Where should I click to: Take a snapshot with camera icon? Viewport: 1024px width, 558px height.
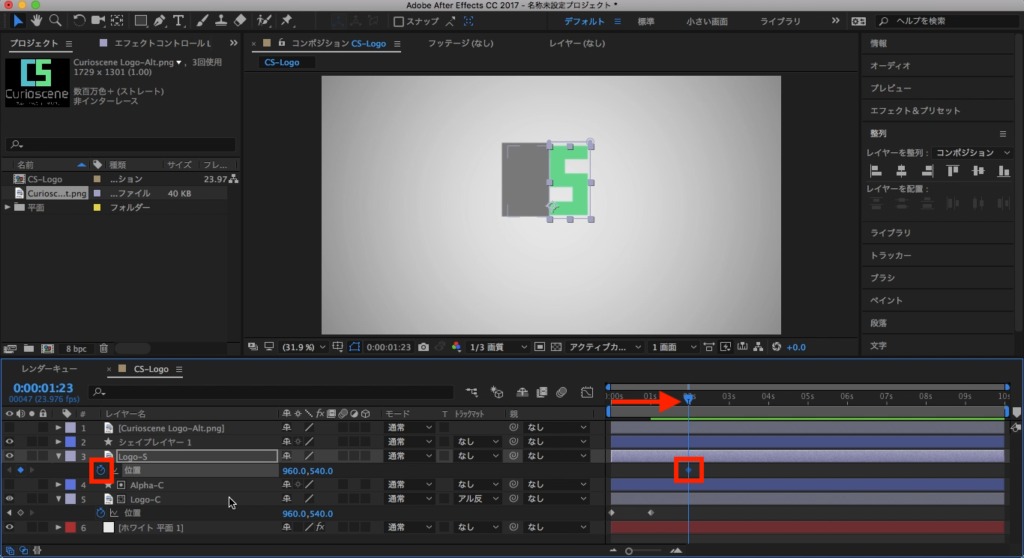(x=425, y=347)
